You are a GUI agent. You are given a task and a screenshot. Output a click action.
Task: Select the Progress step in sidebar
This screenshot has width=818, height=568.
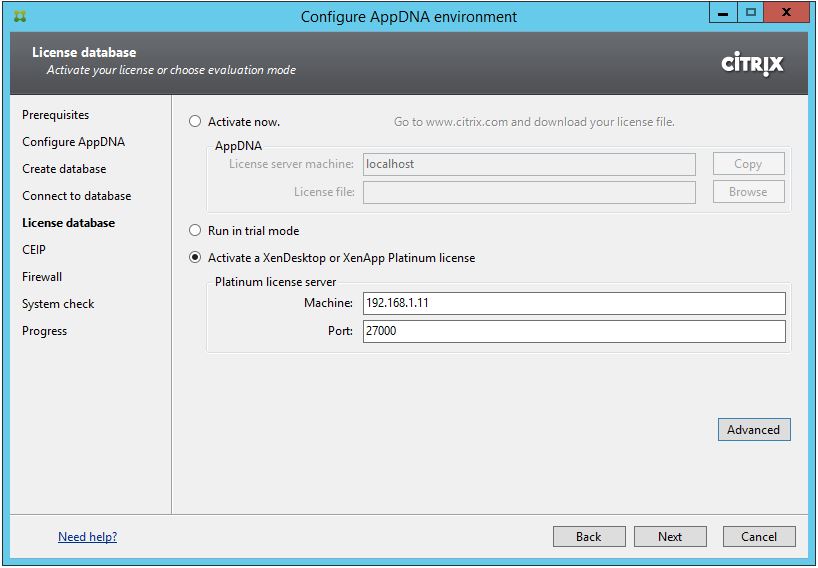(x=44, y=331)
